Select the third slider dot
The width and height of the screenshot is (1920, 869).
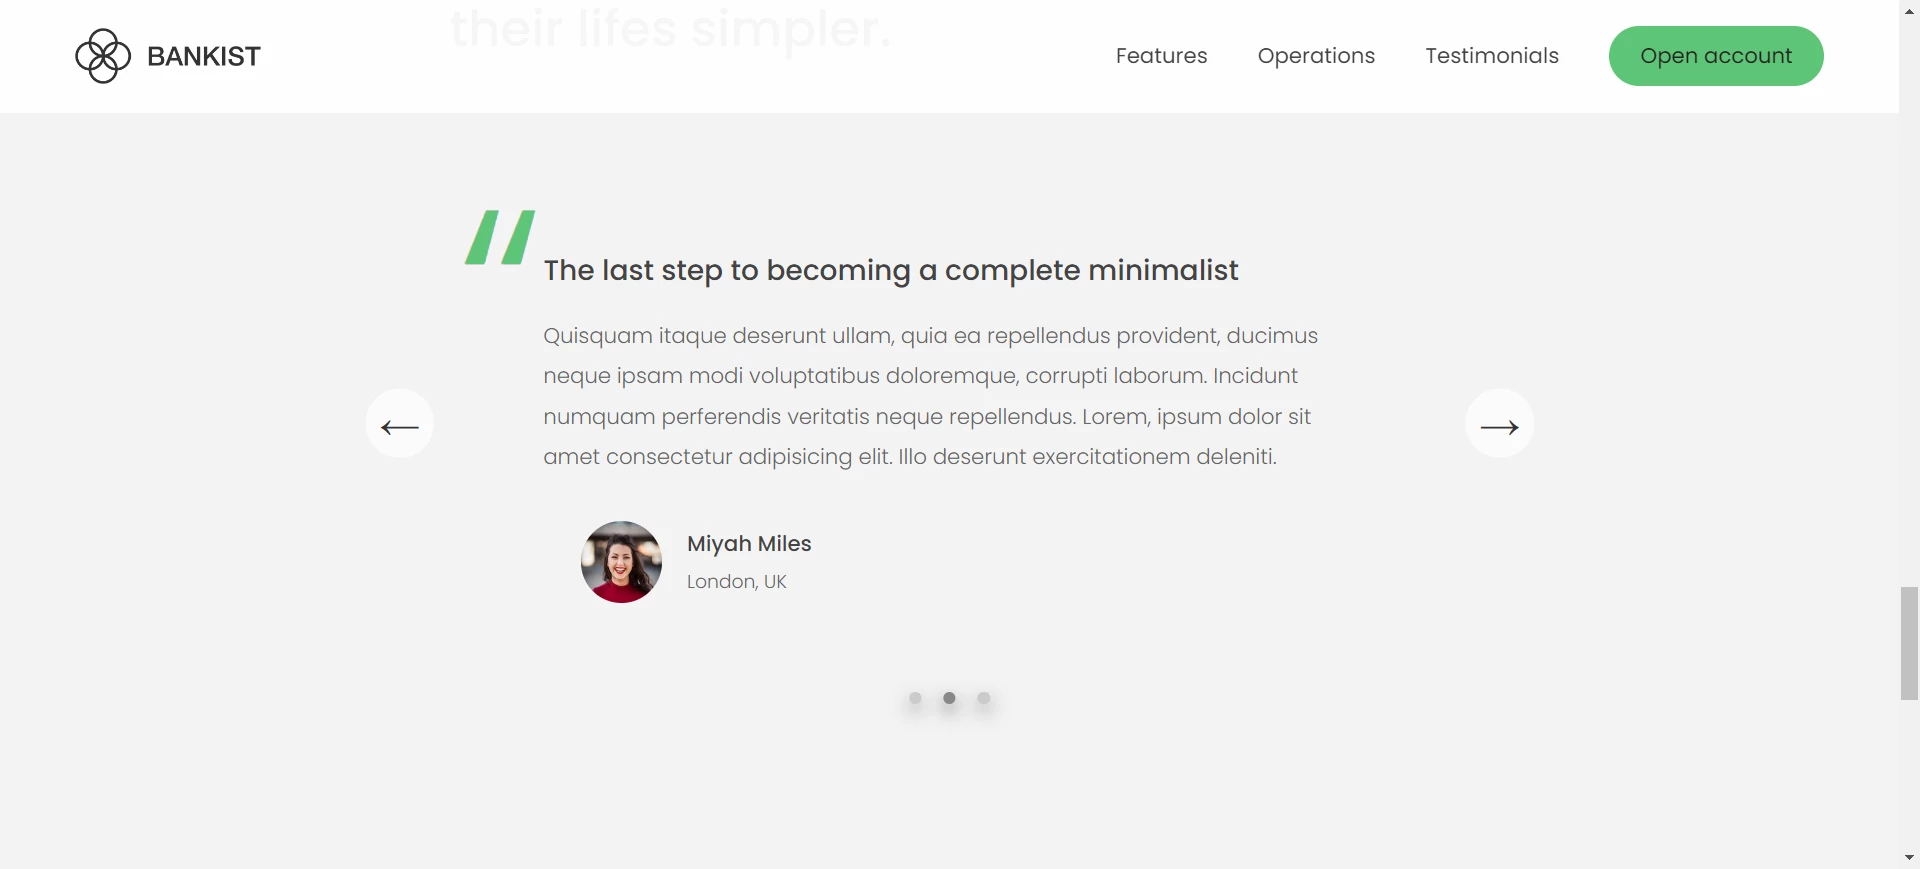(x=984, y=698)
